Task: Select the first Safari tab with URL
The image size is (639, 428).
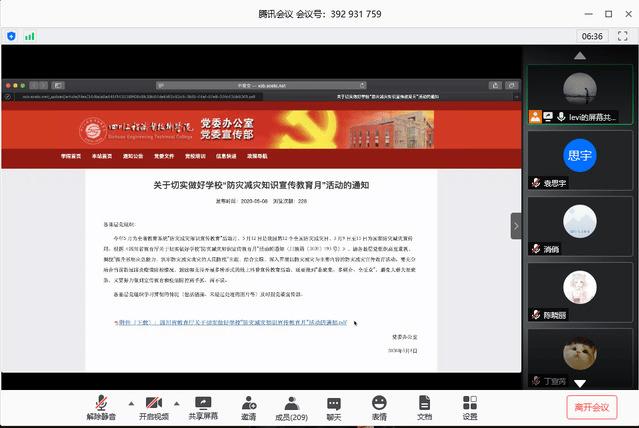Action: (139, 97)
